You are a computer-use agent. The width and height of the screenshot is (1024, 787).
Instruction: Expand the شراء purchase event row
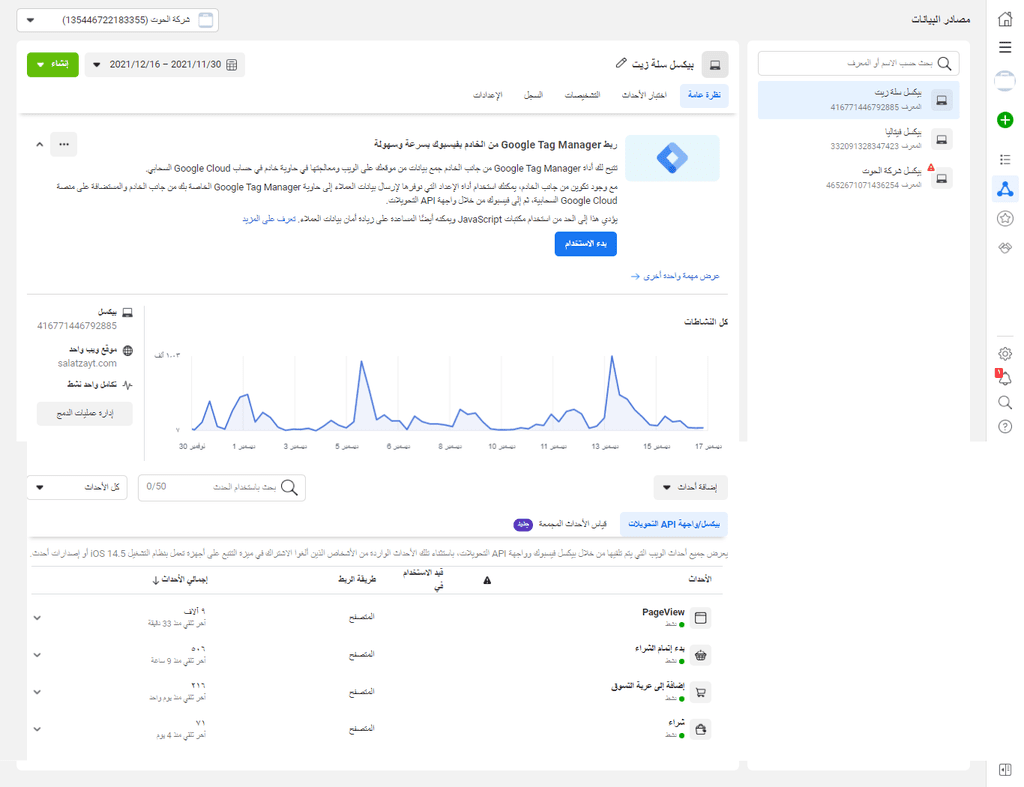[37, 730]
